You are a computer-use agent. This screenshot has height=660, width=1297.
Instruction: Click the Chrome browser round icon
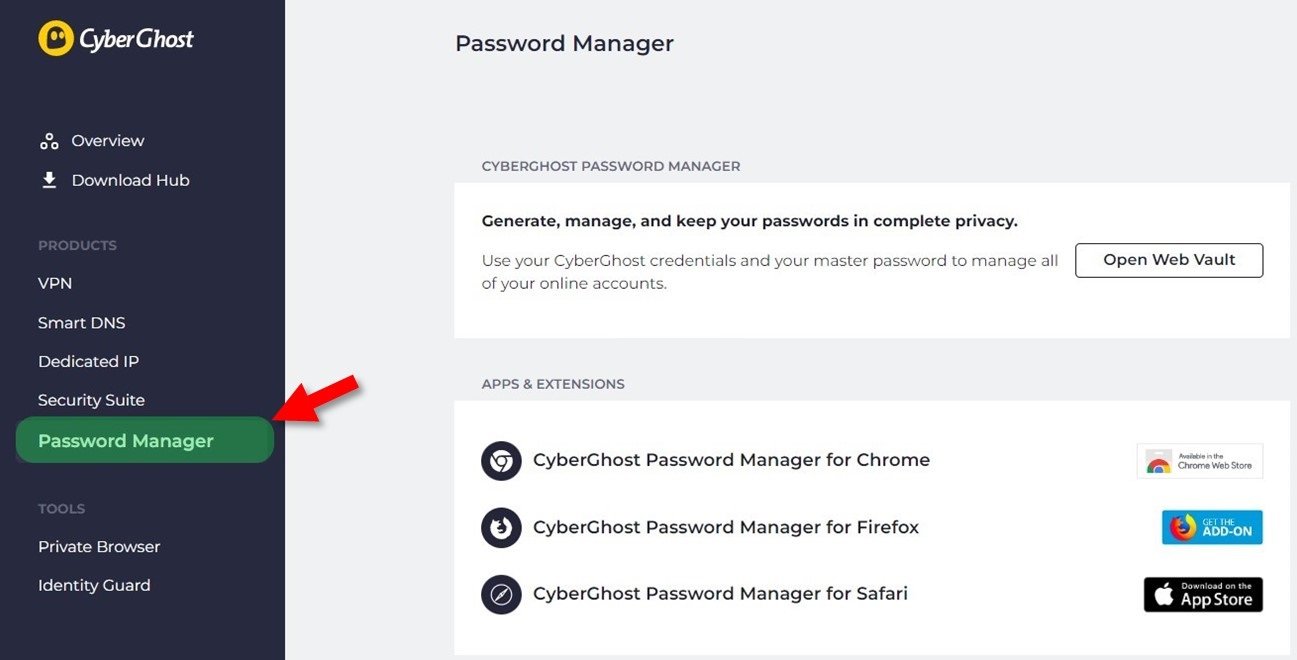501,461
